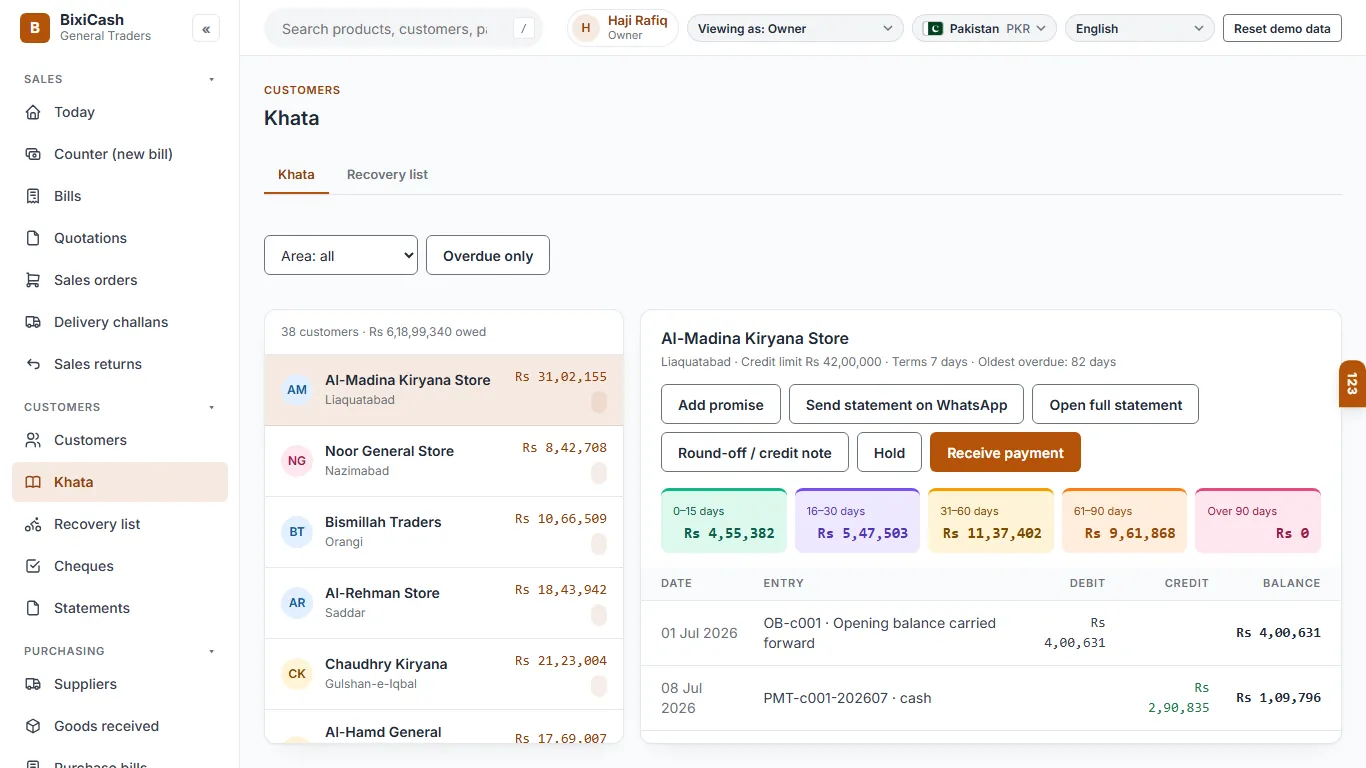The width and height of the screenshot is (1366, 768).
Task: Click the Counter (new bill) register icon
Action: pyautogui.click(x=33, y=154)
